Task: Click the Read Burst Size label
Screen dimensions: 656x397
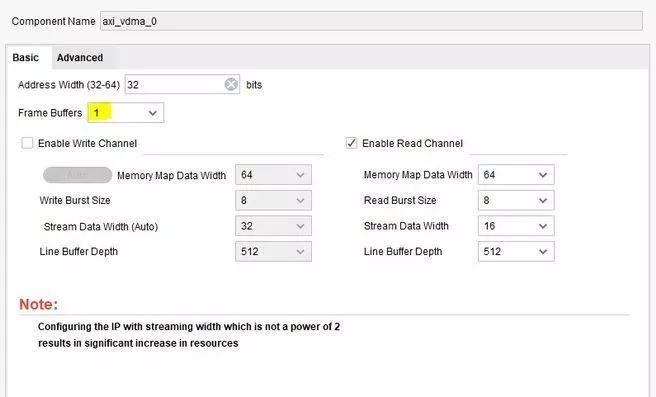Action: pyautogui.click(x=400, y=200)
